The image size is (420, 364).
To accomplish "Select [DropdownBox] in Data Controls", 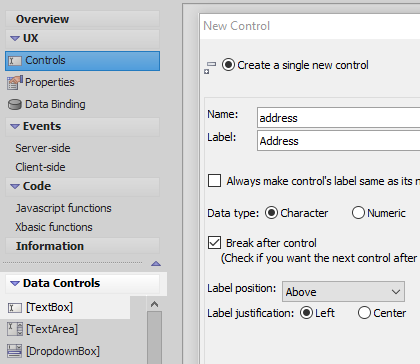I will pos(63,351).
